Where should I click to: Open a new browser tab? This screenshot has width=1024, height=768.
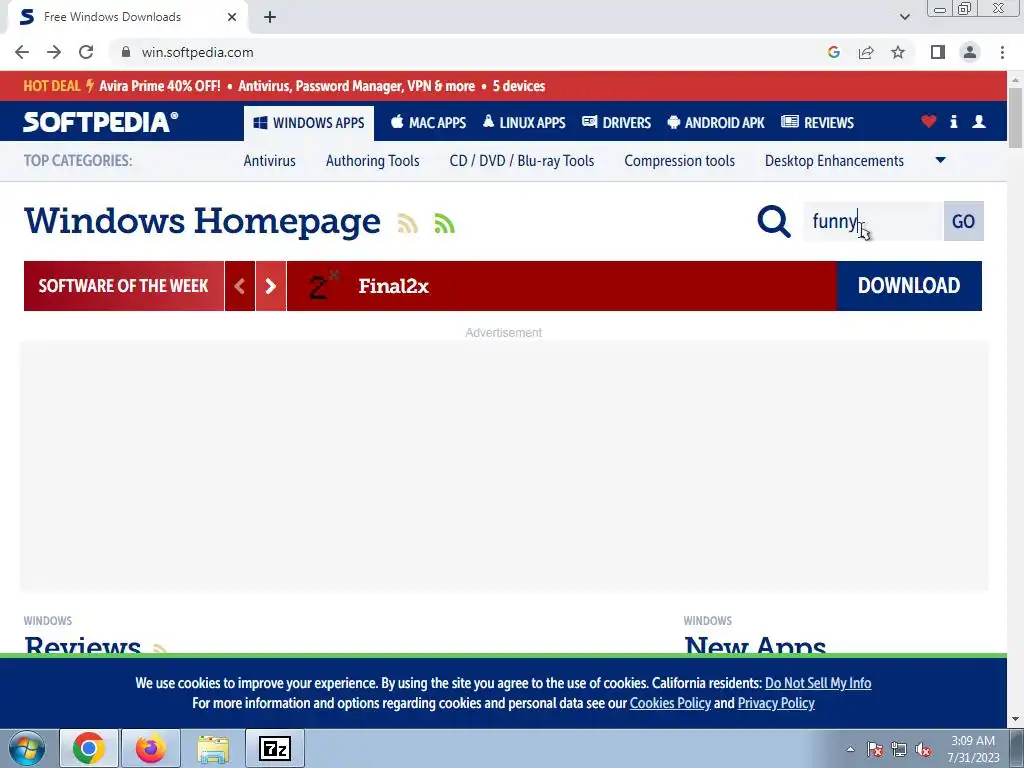point(270,17)
